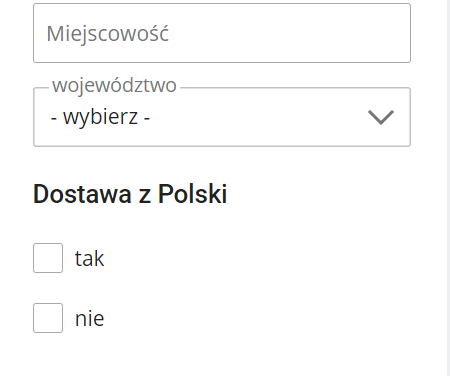Tick the "nie" box under Dostawa z Polski

48,318
